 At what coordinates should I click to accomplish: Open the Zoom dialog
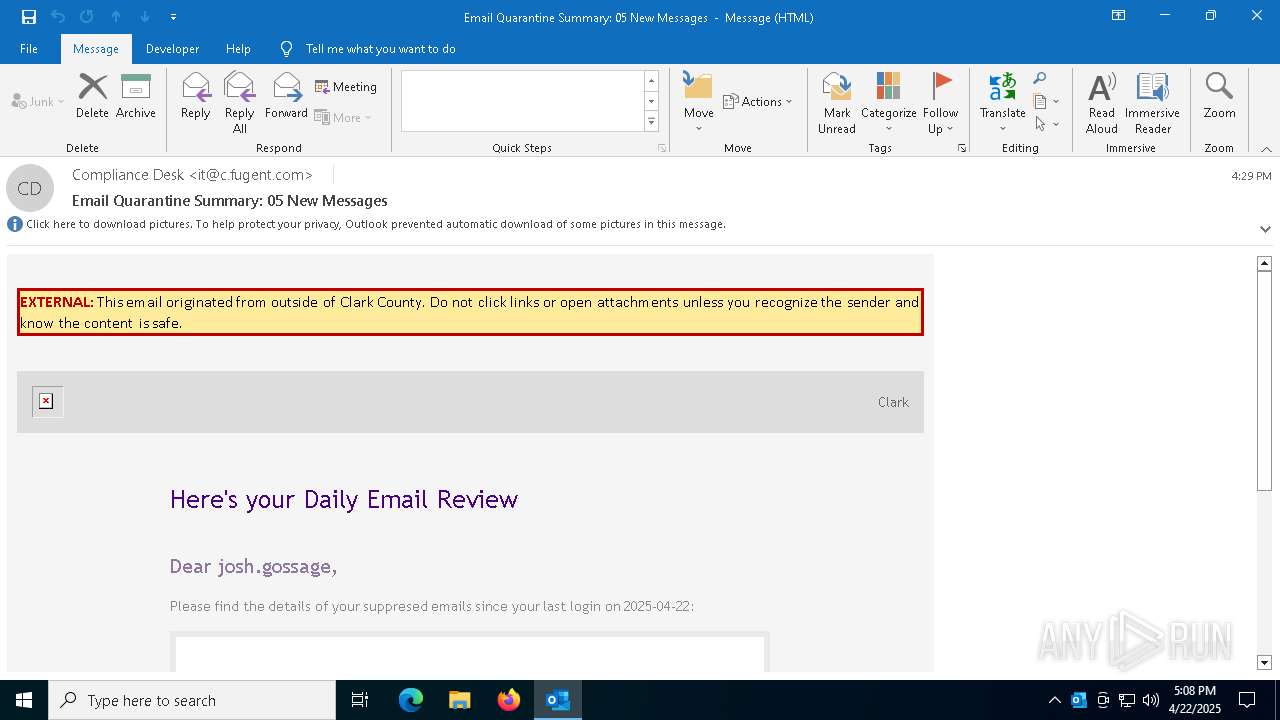1219,96
